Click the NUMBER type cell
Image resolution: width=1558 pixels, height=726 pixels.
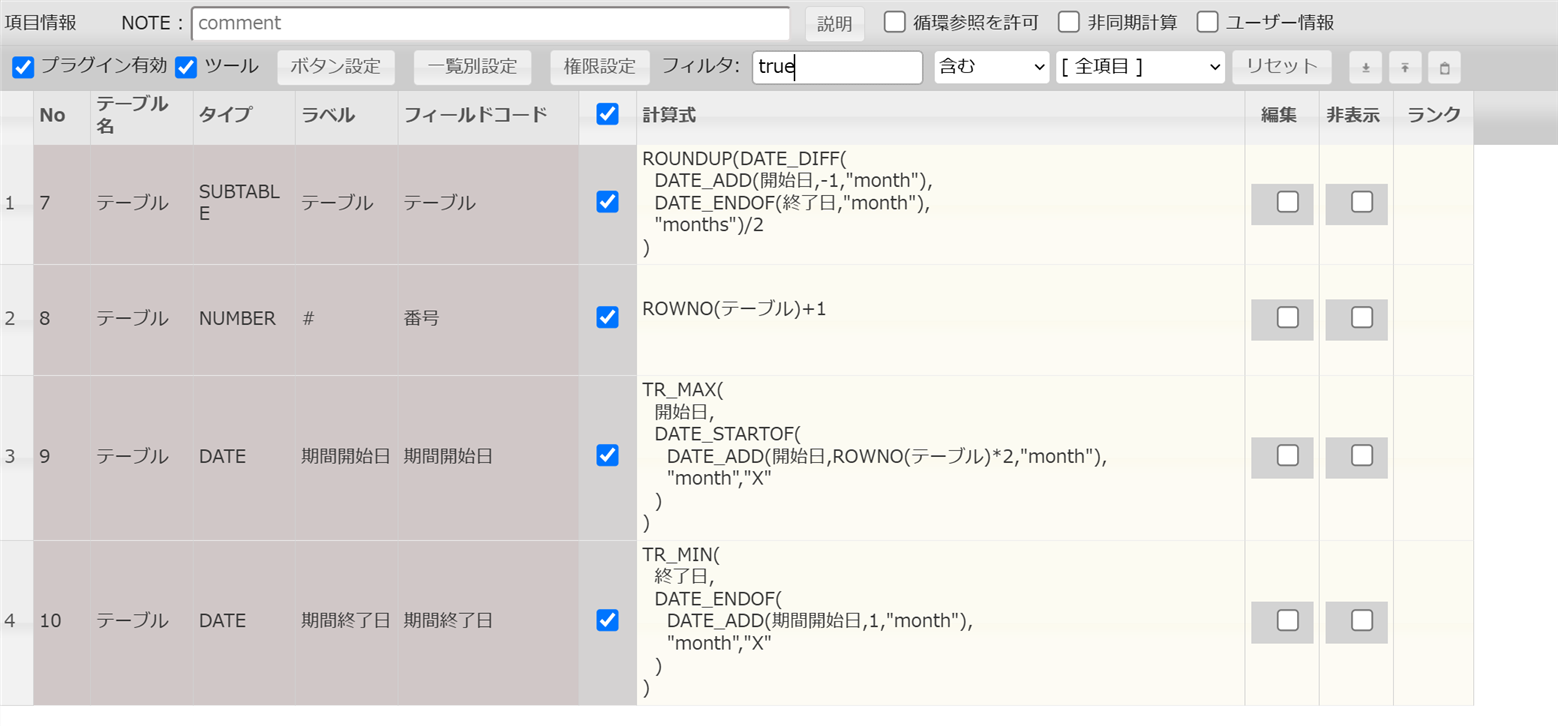point(244,320)
